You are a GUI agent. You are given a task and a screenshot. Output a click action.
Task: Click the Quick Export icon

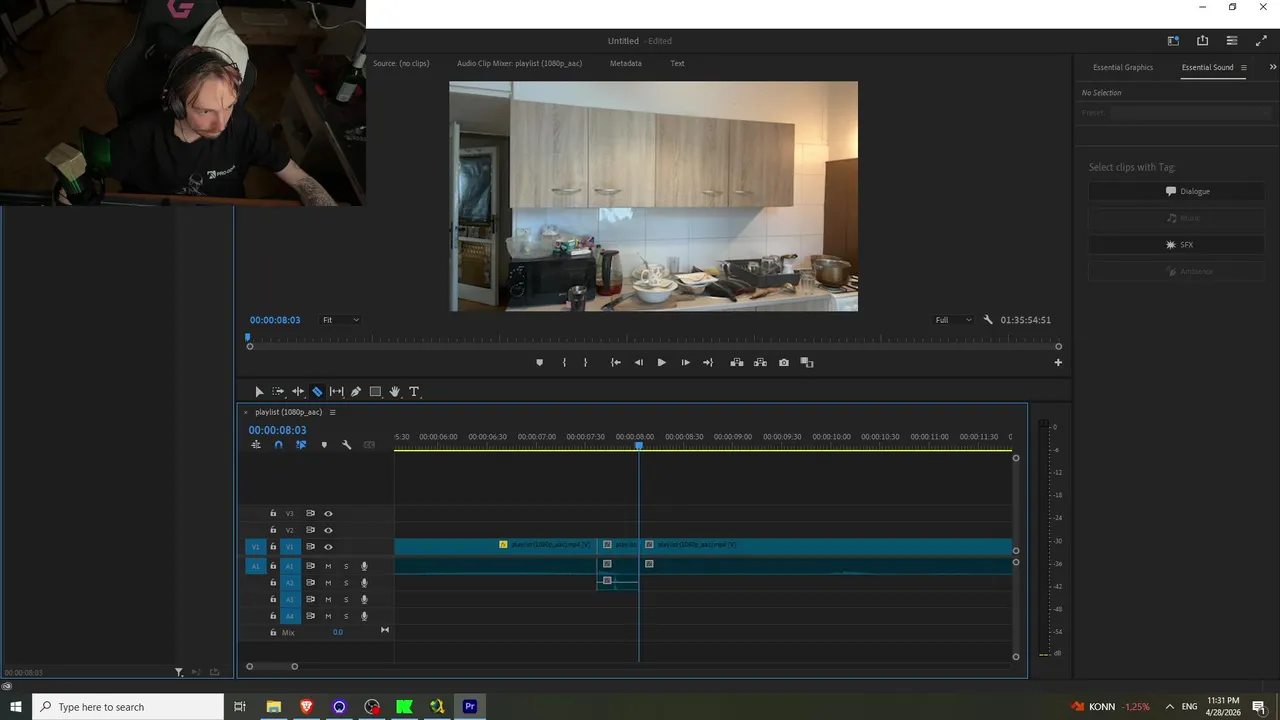(1202, 41)
